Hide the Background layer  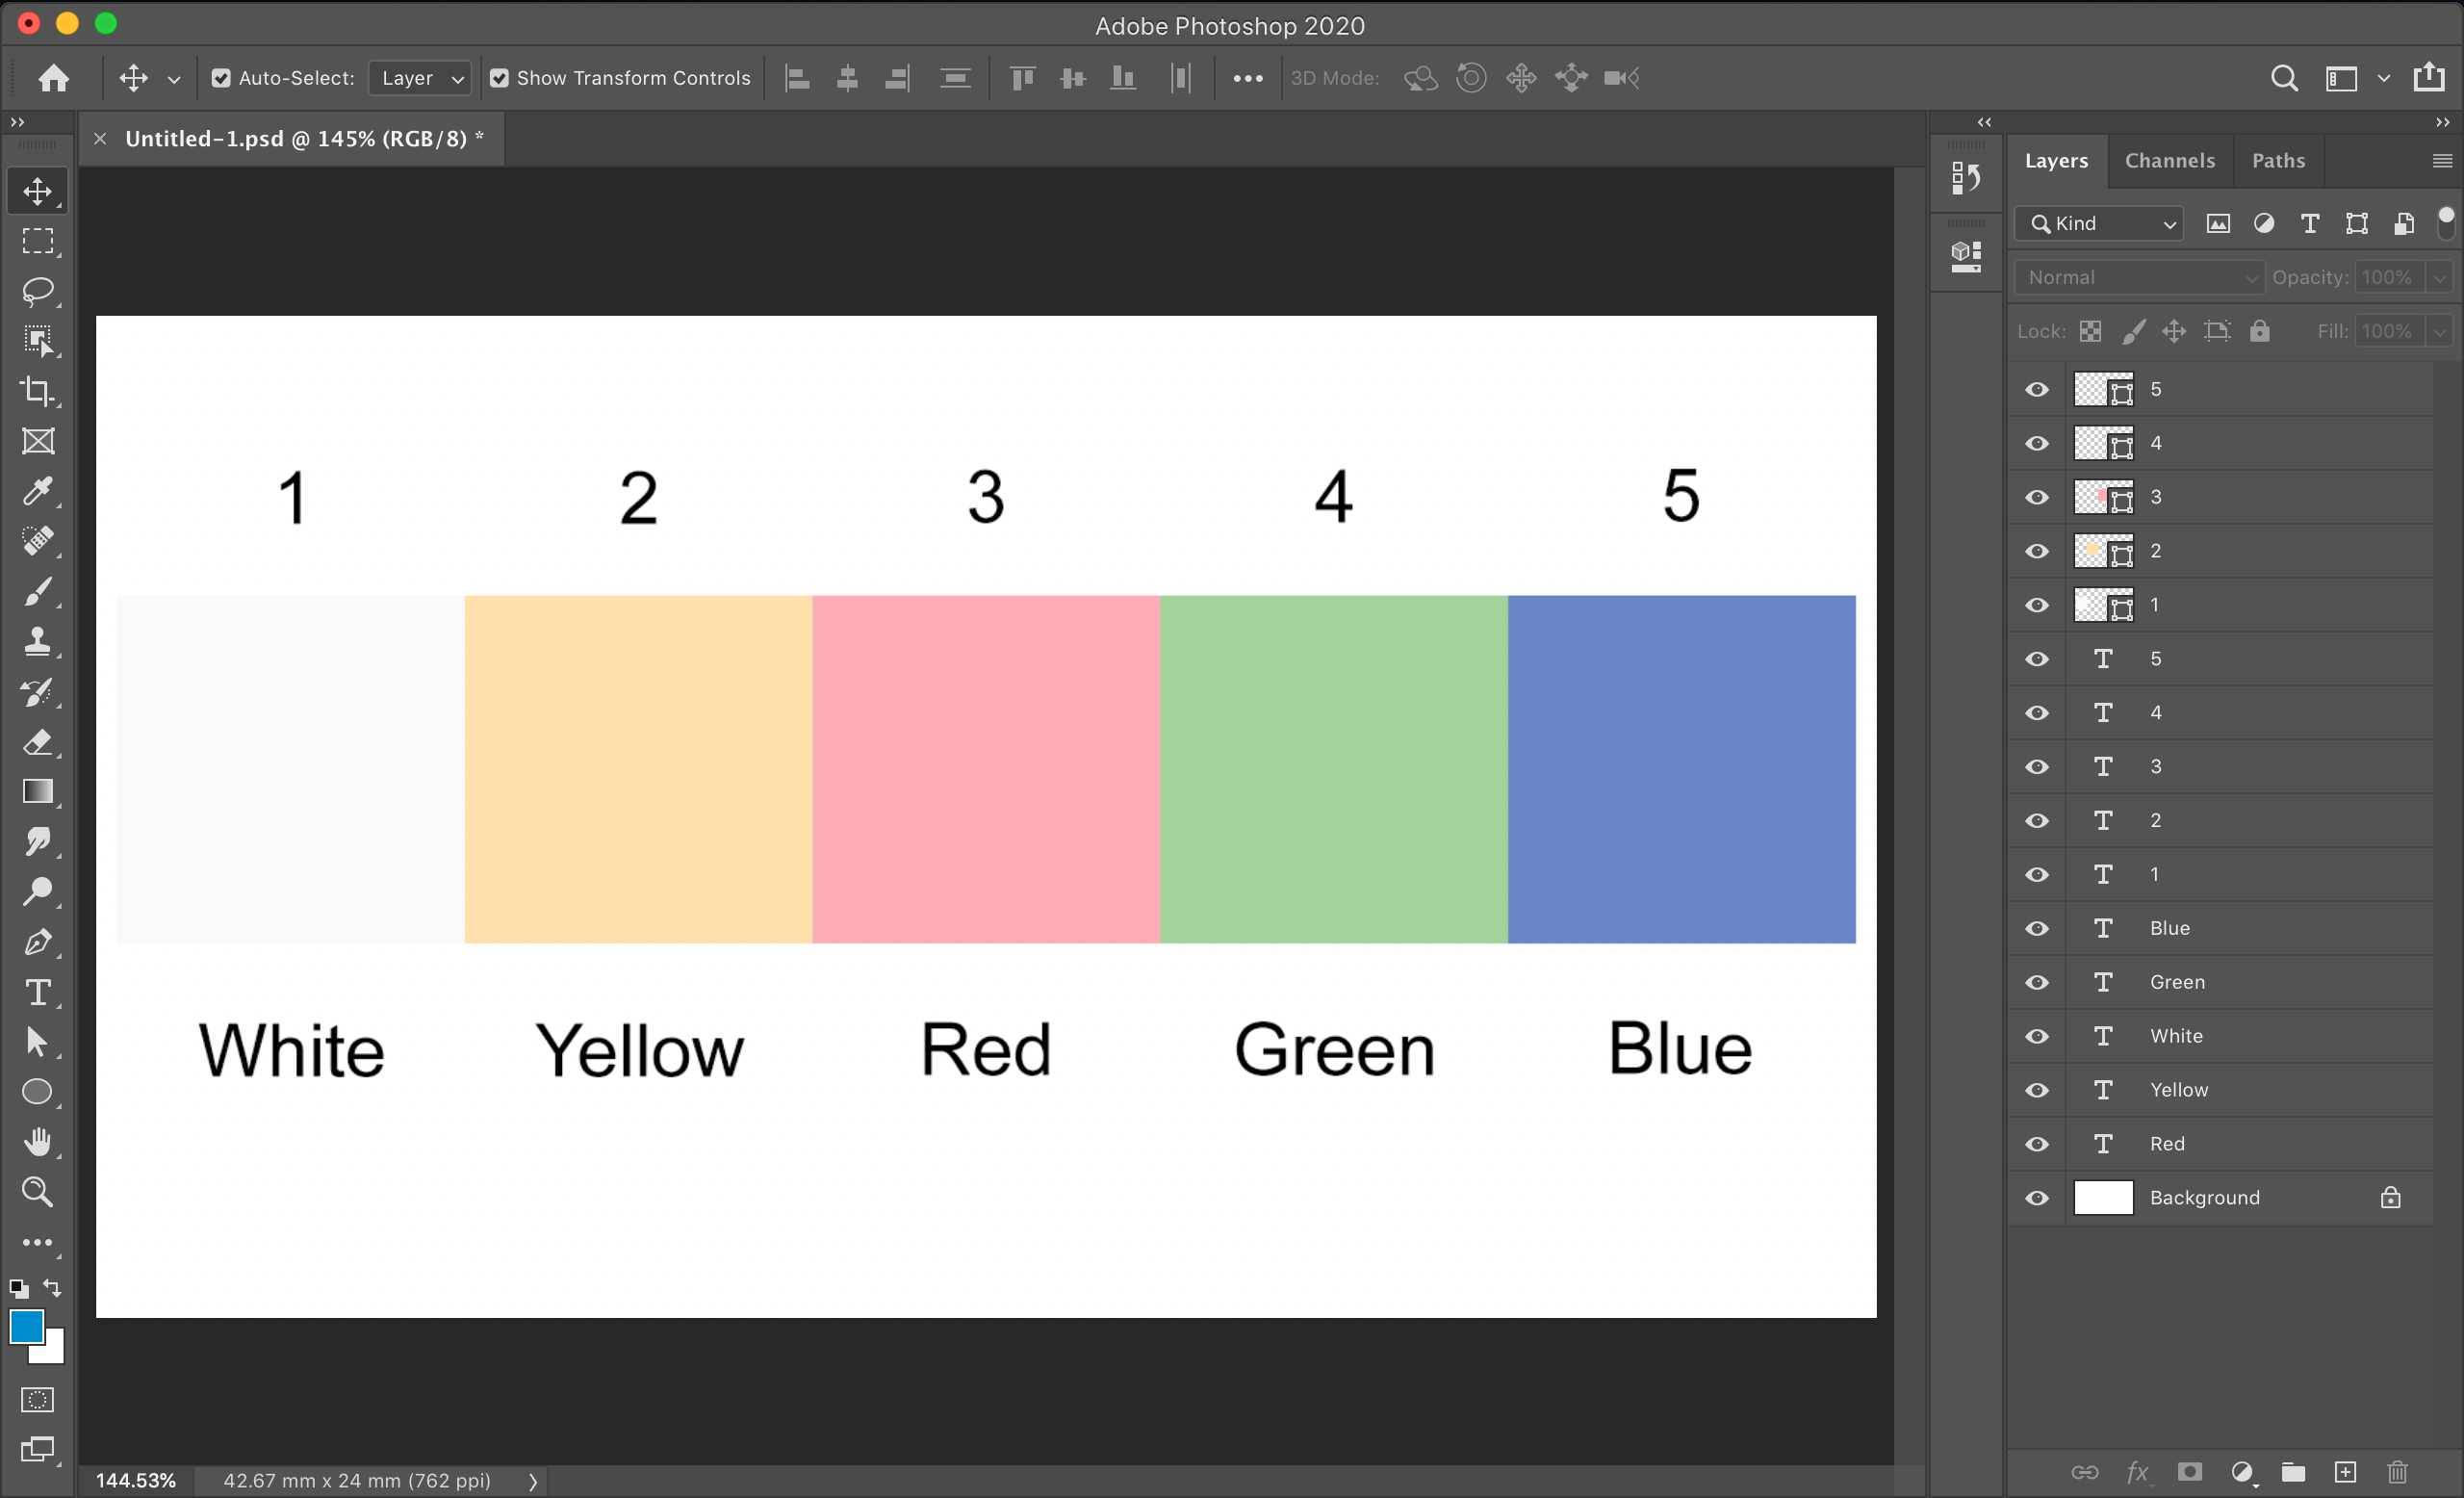click(2036, 1198)
